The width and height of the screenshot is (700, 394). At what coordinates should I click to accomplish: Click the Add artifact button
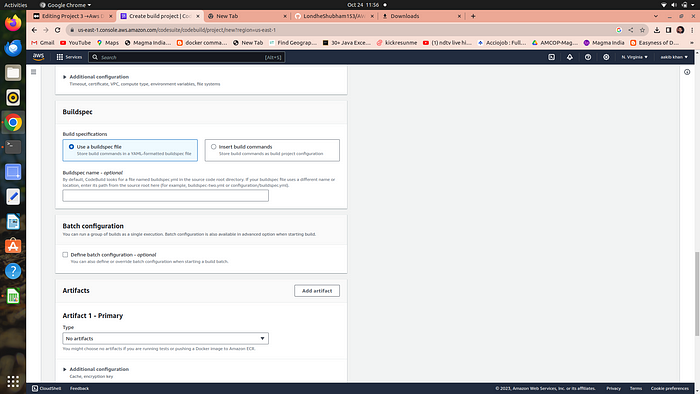tap(317, 290)
